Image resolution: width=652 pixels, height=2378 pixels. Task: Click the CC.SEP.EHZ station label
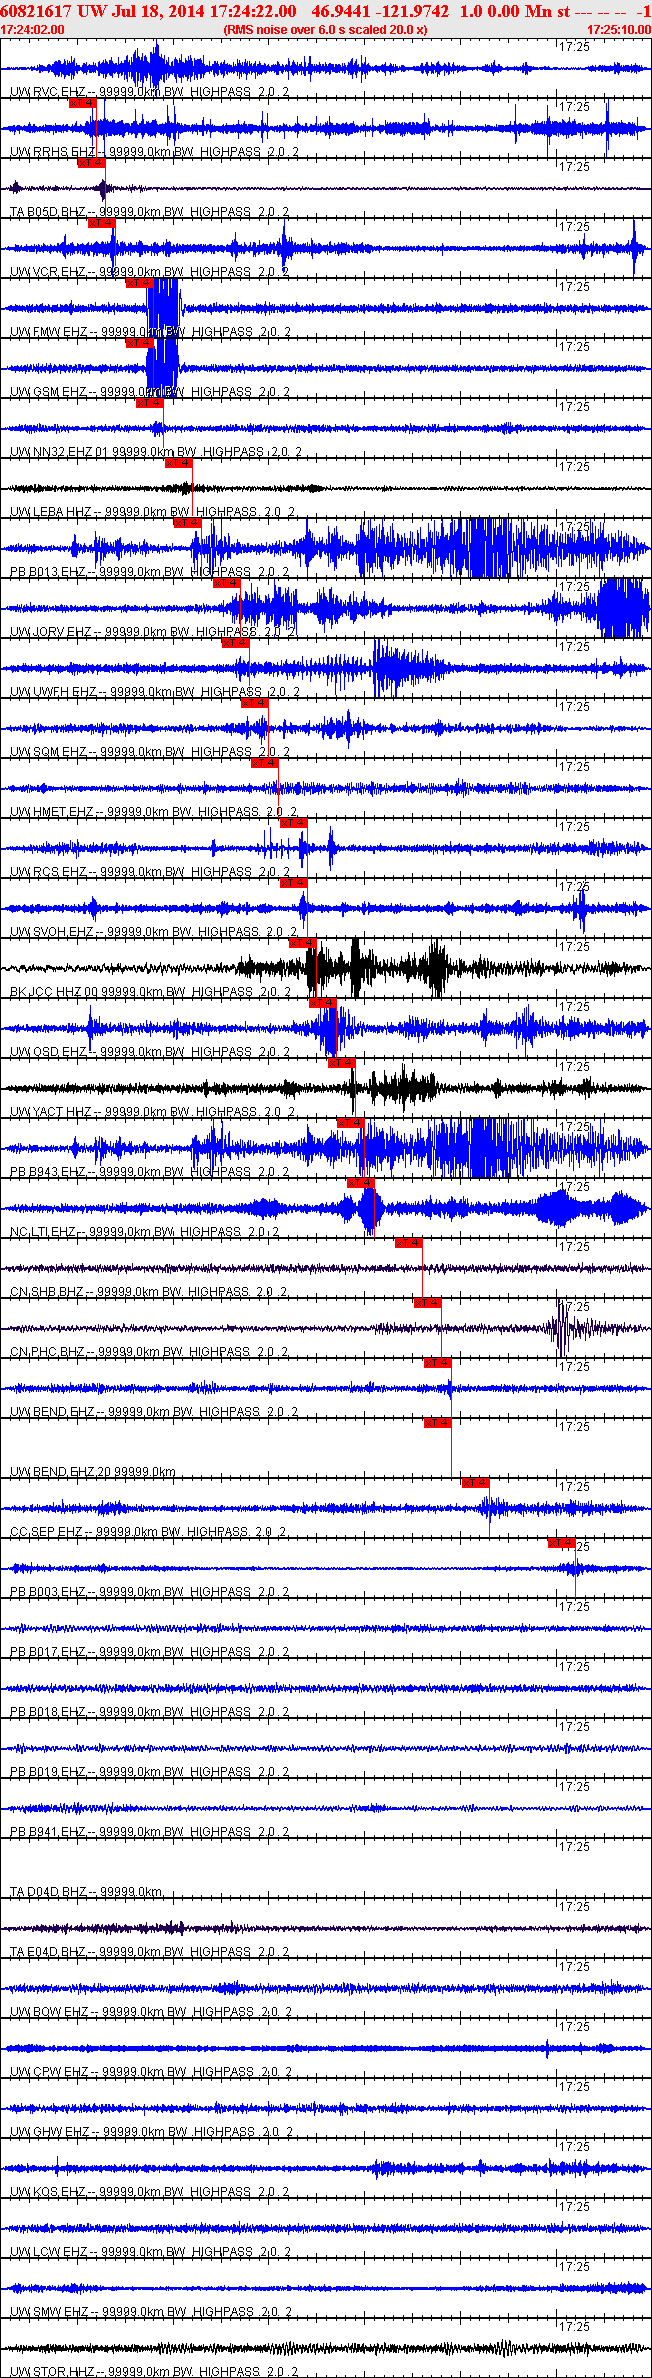tap(149, 1532)
